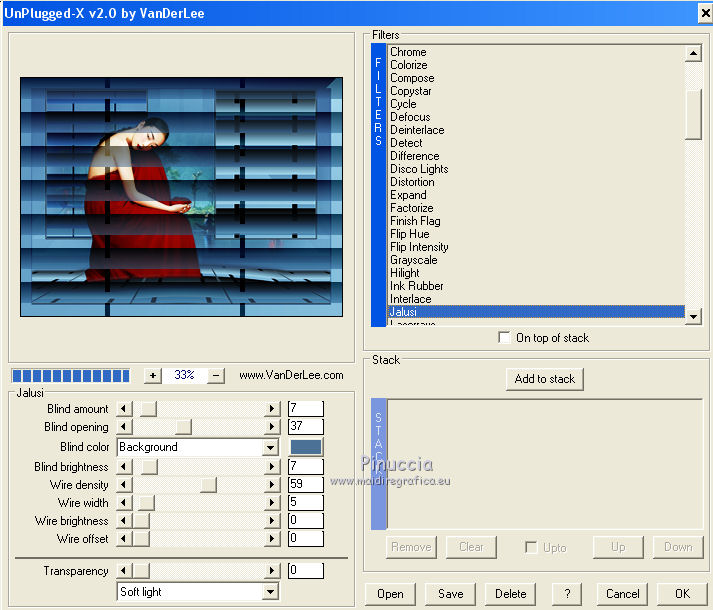Click Save preset button

[x=451, y=594]
